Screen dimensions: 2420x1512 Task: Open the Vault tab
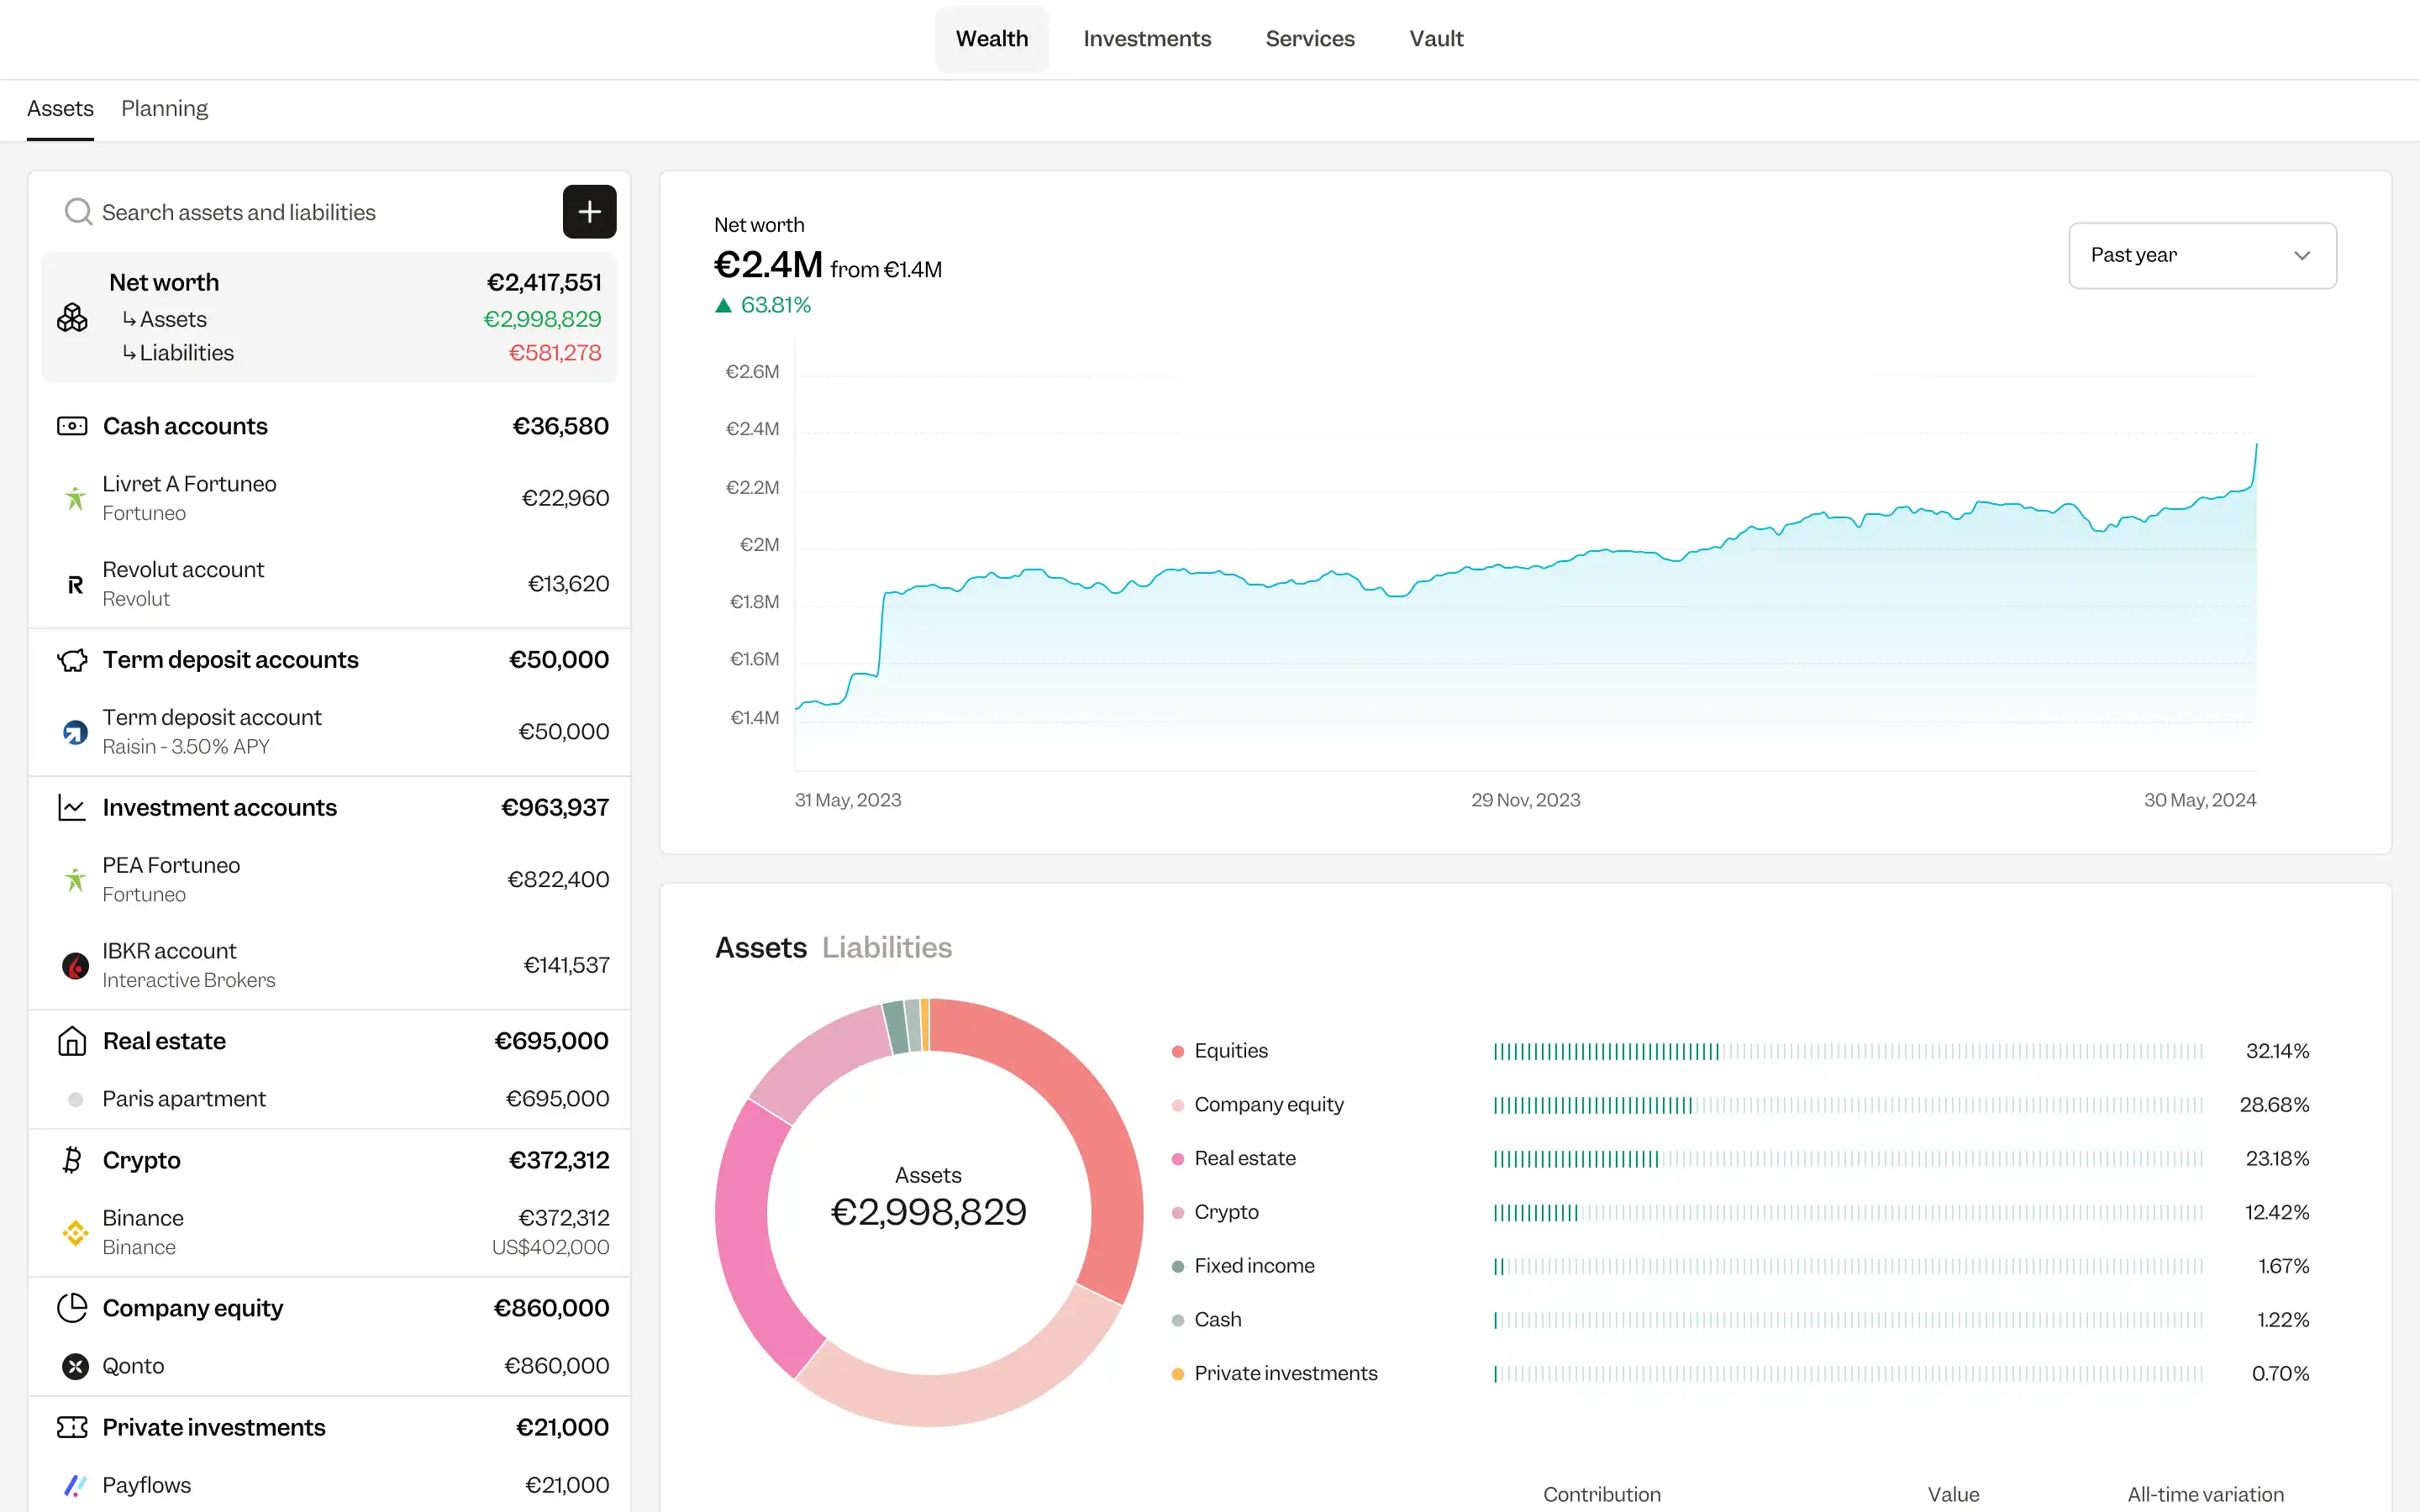click(x=1436, y=38)
